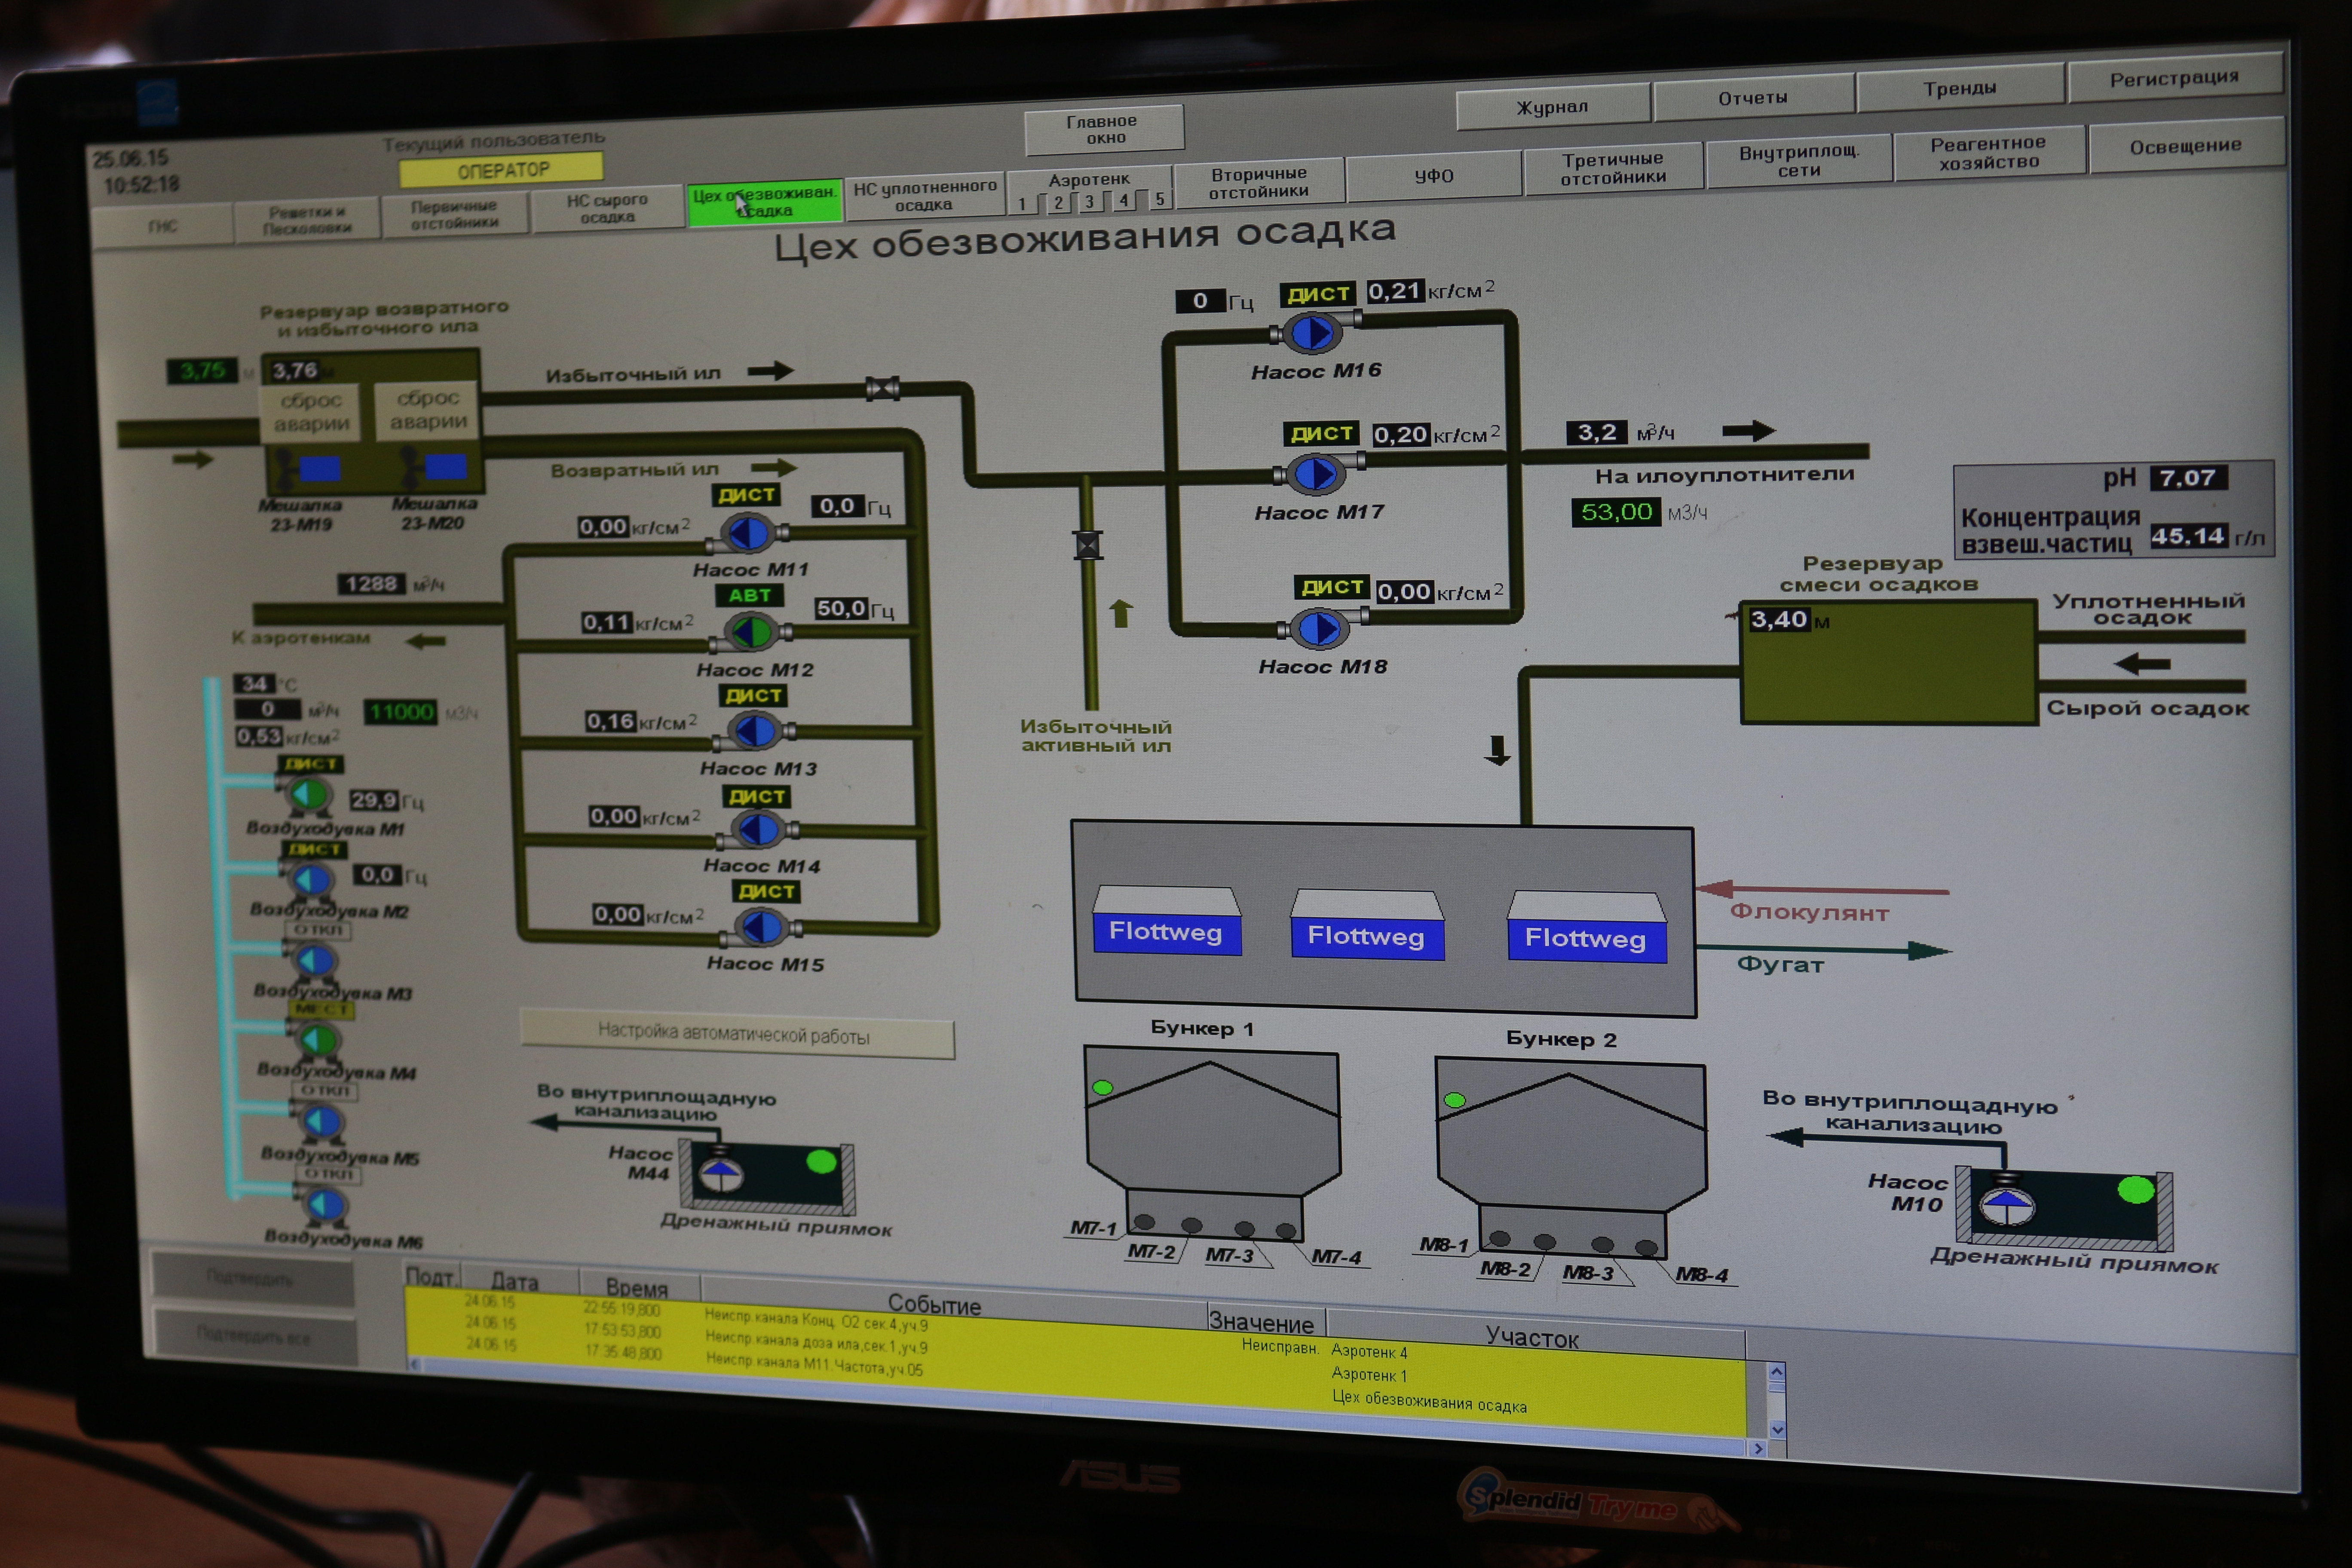Click the third Flottweg centrifuge
Image resolution: width=2352 pixels, height=1568 pixels.
coord(1586,927)
